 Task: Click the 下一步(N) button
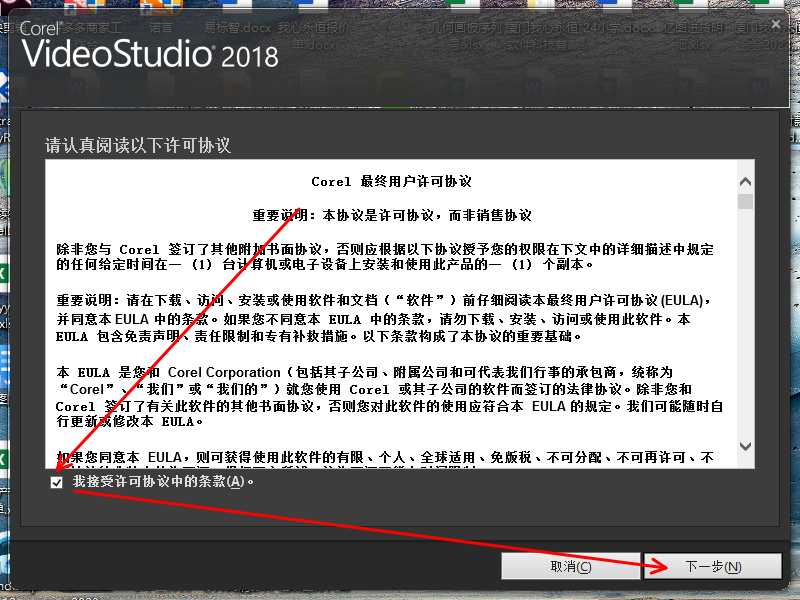click(713, 566)
